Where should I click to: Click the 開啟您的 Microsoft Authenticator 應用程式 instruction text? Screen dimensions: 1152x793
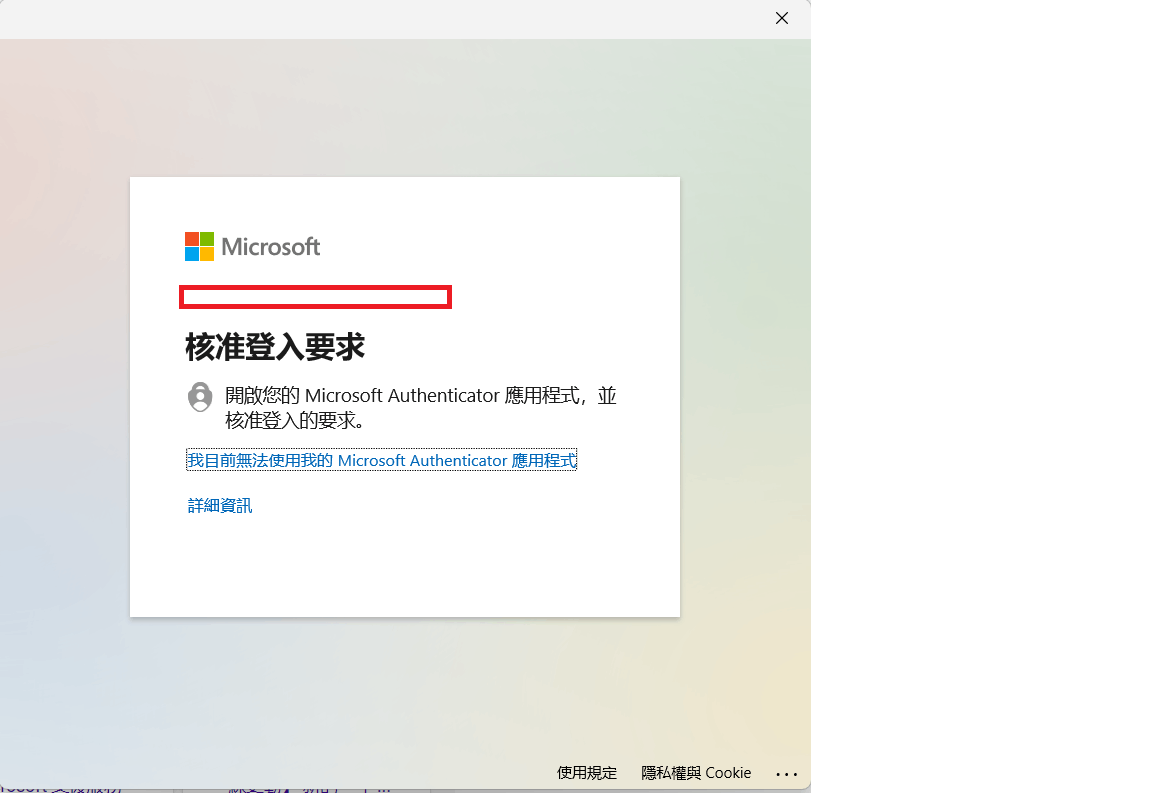[x=420, y=408]
